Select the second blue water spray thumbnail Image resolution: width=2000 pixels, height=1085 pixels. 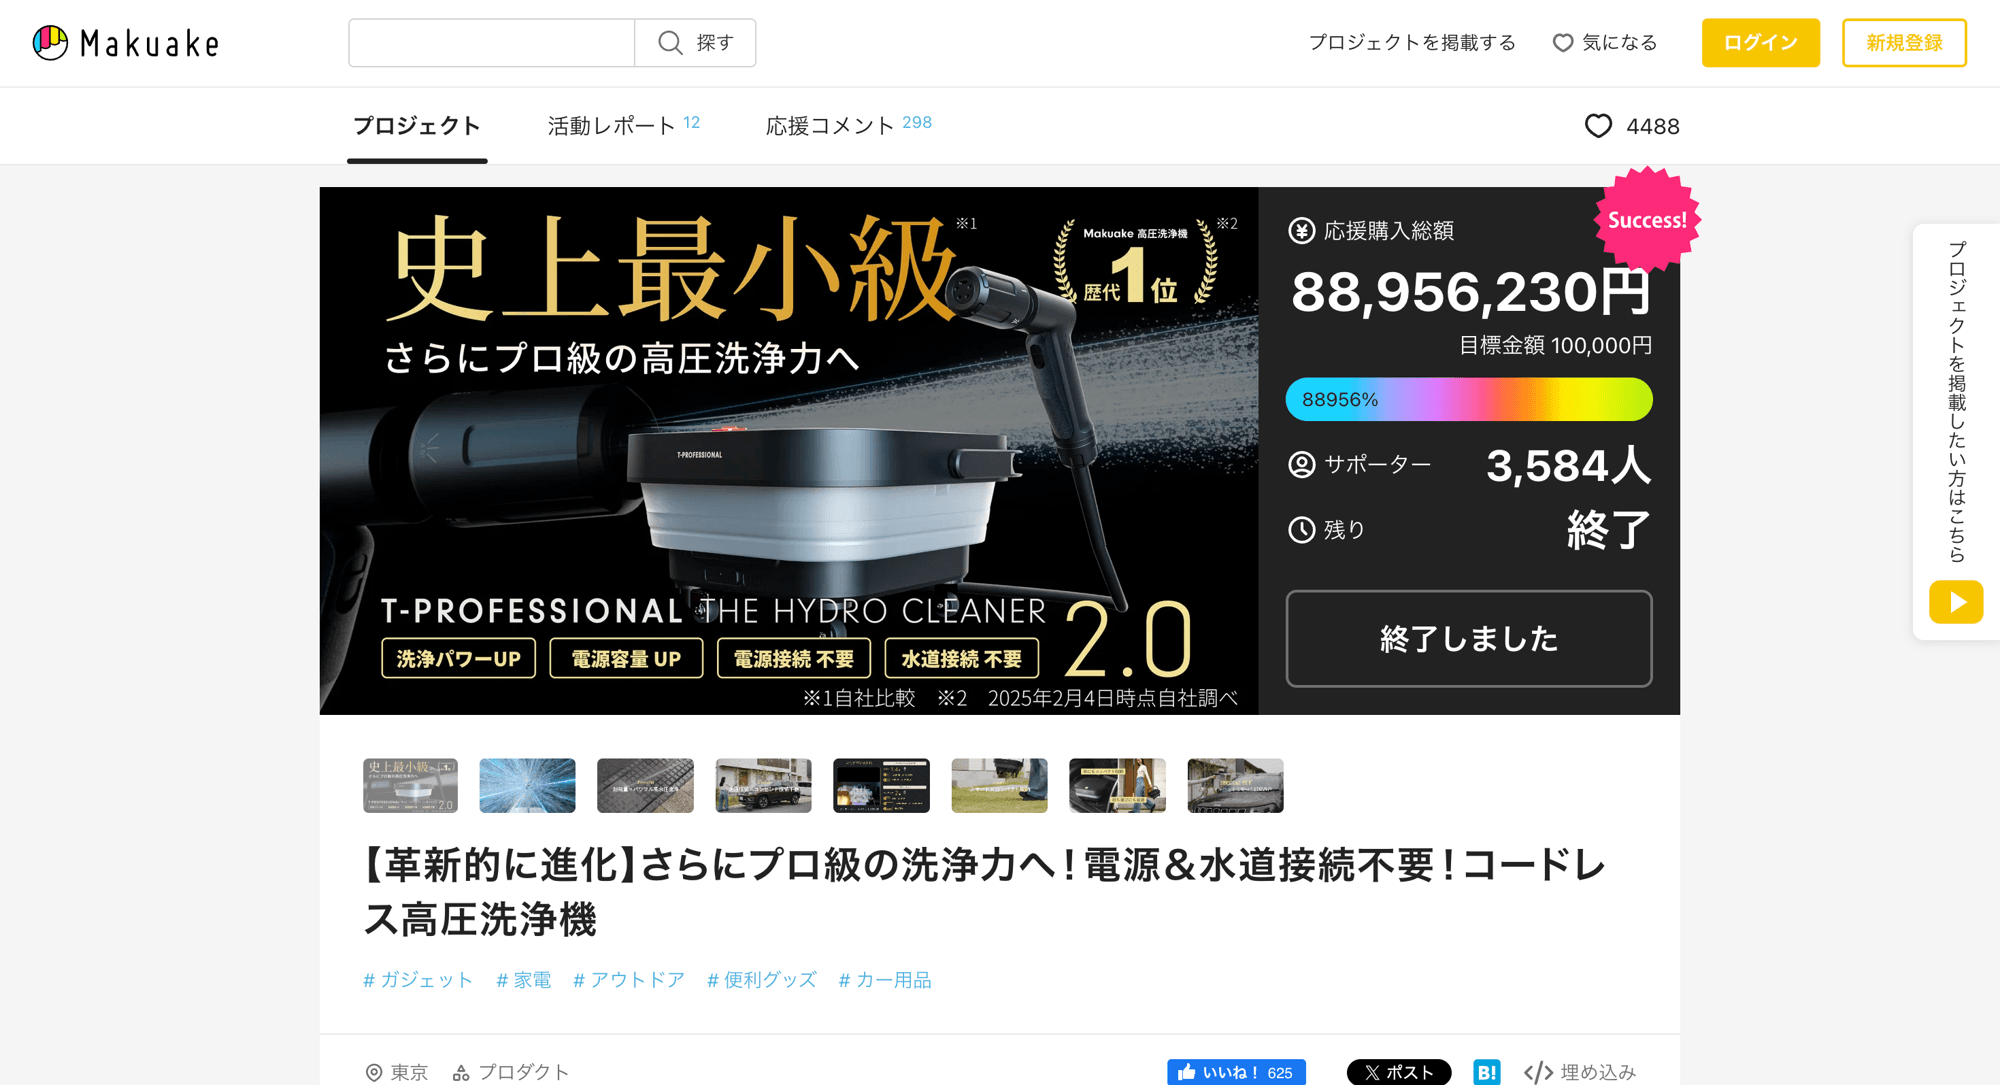point(527,785)
